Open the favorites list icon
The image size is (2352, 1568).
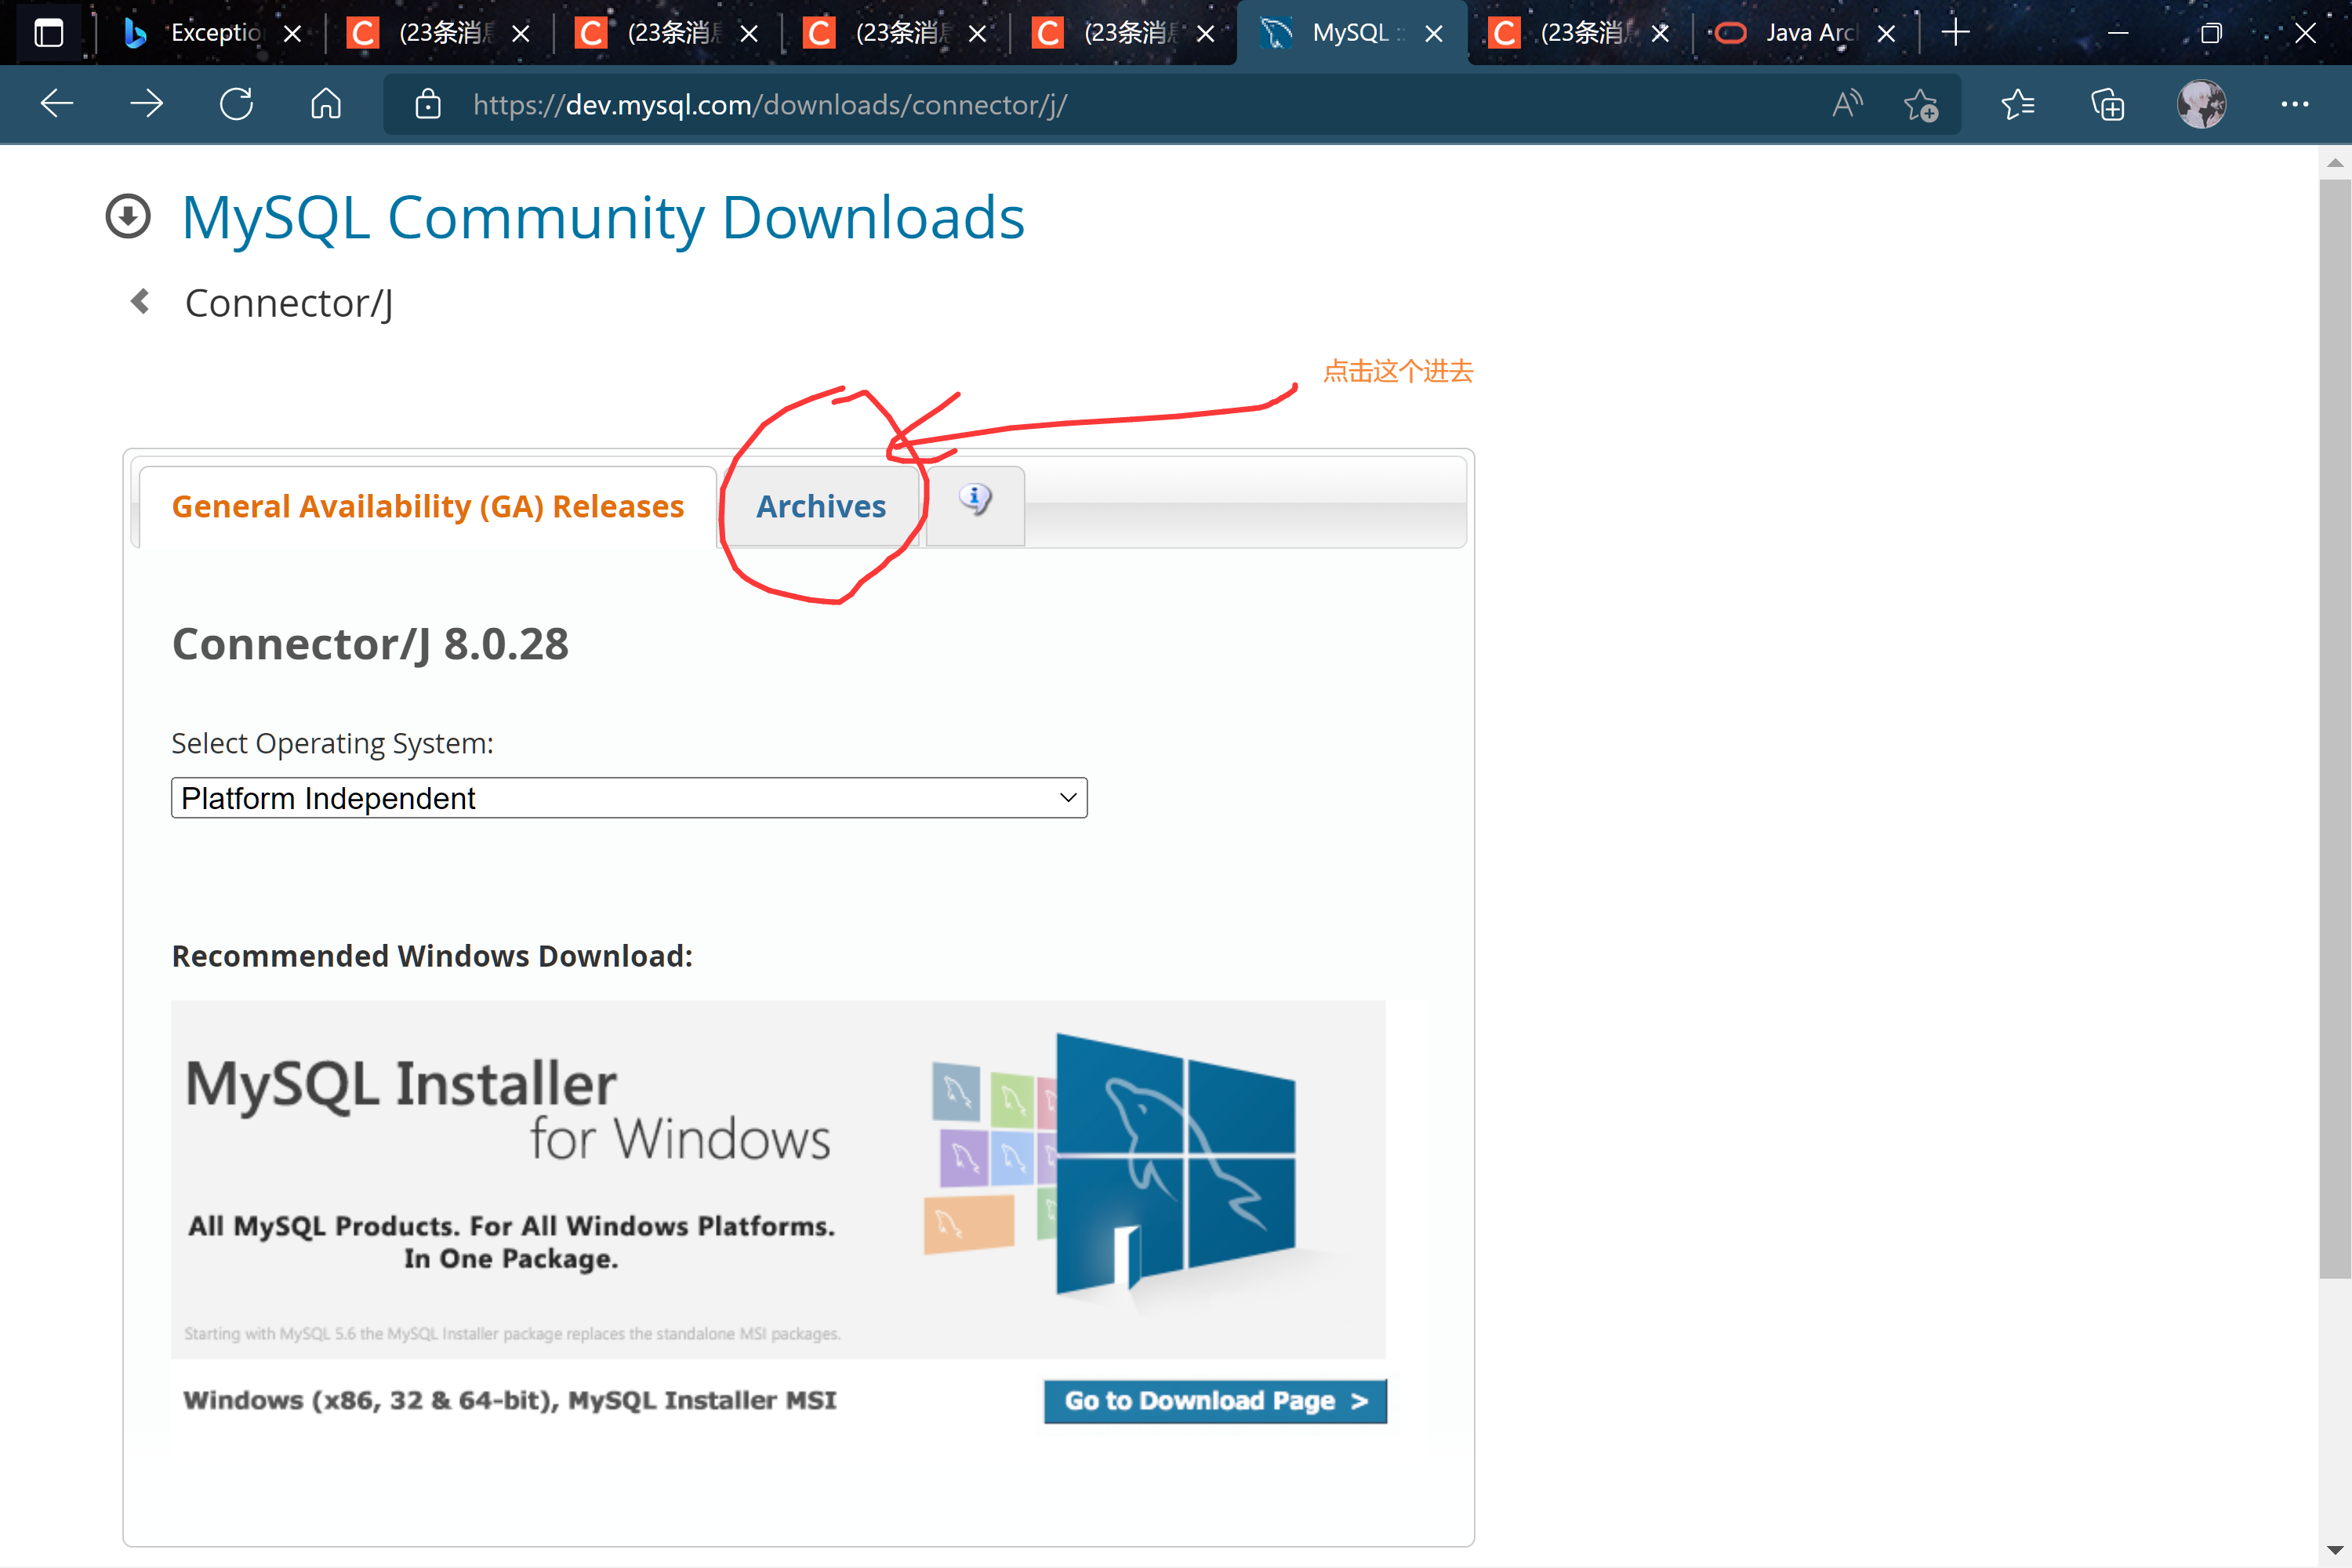(2017, 104)
